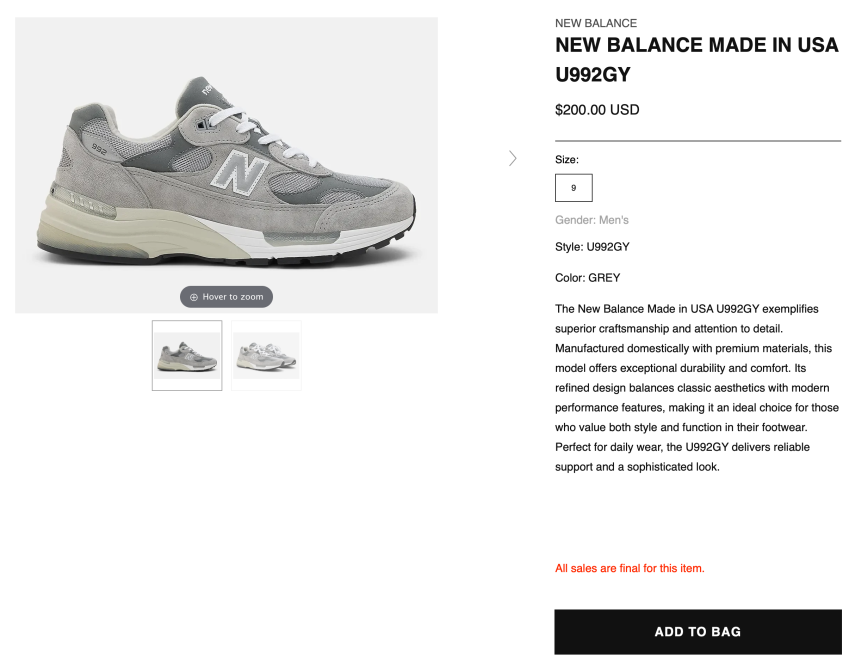
Task: Select the first single-shoe thumbnail
Action: pos(187,355)
